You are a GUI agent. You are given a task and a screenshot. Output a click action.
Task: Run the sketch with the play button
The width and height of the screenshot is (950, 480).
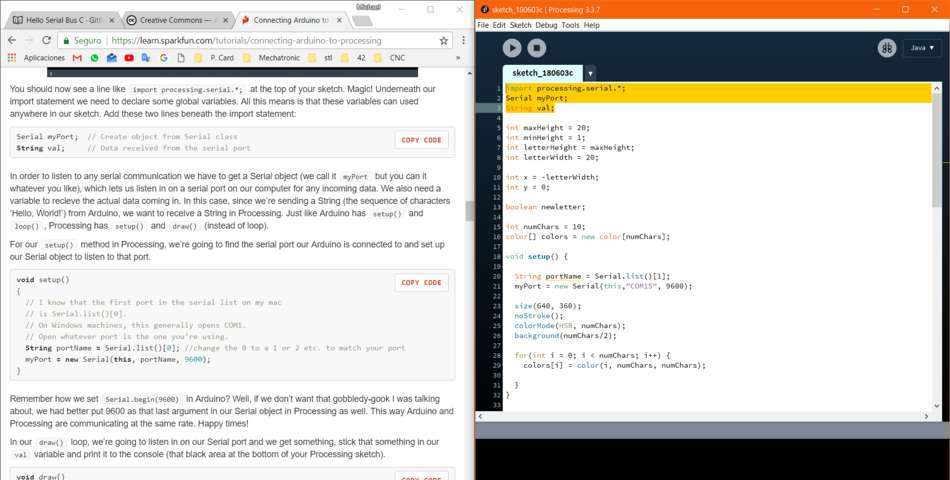(512, 48)
